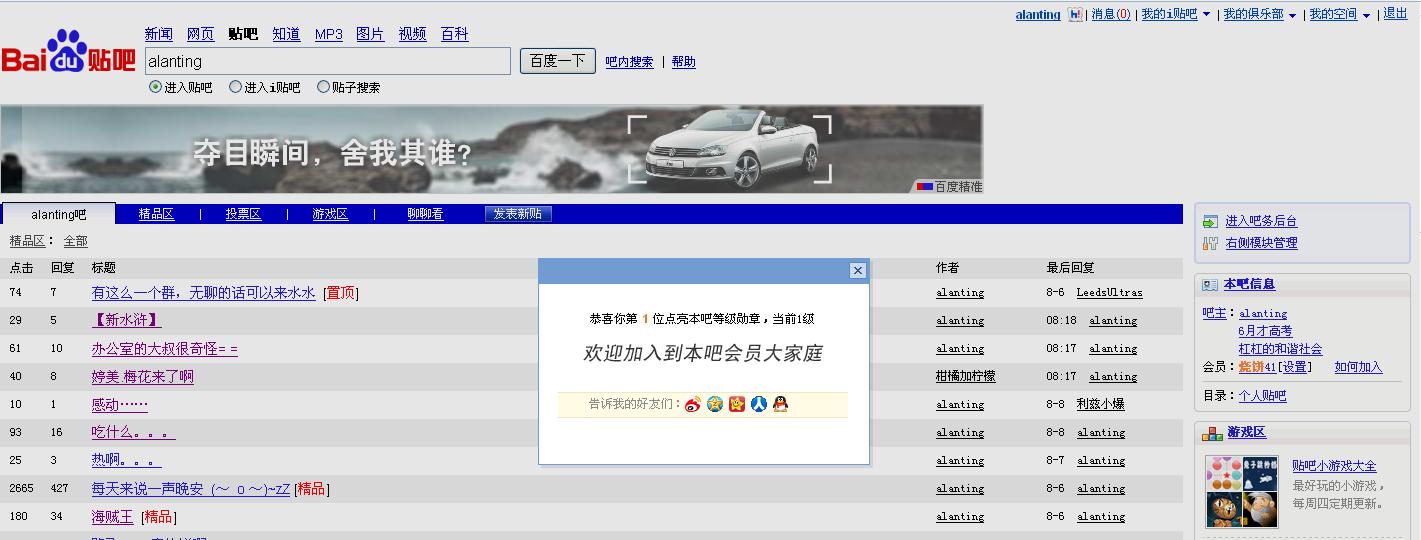Open the 新闻 top navigation link
This screenshot has width=1421, height=540.
[158, 34]
